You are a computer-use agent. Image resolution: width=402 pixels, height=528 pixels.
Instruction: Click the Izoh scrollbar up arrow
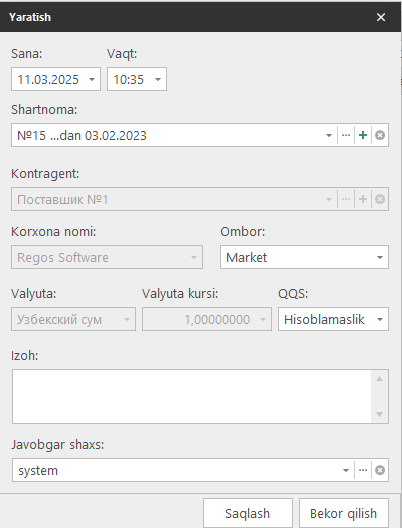[x=379, y=379]
